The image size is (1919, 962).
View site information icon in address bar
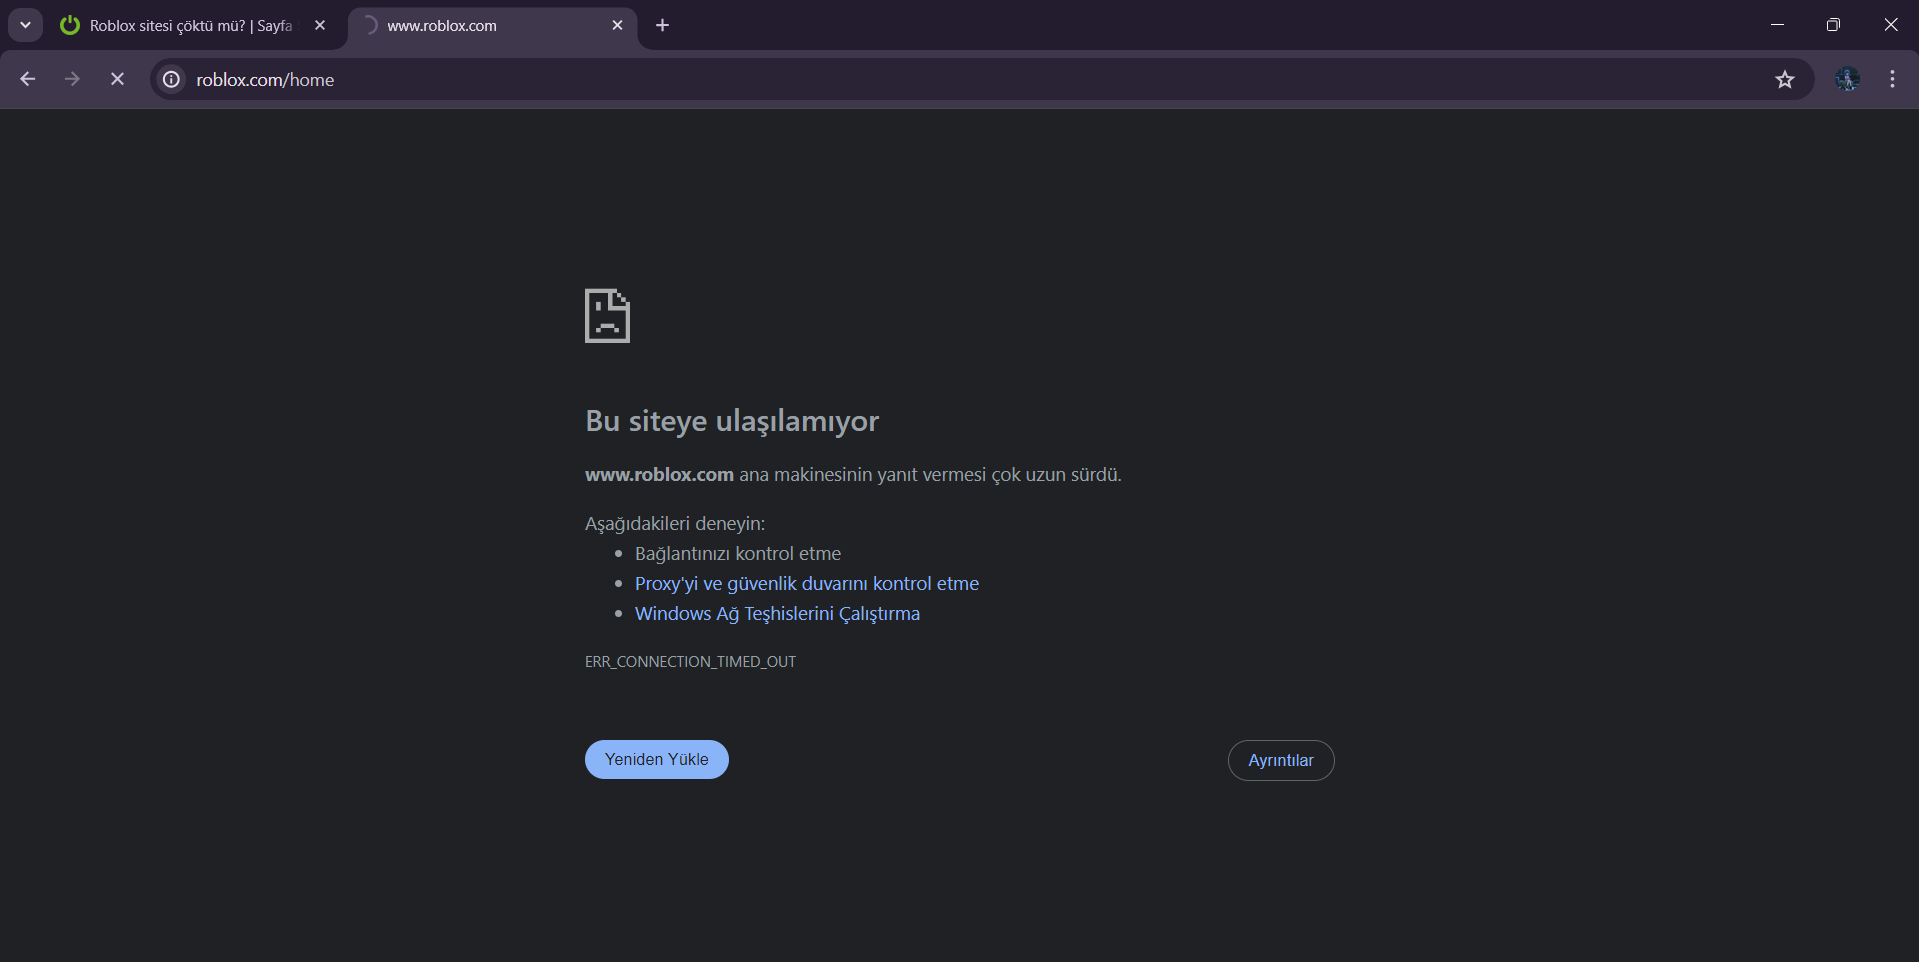click(172, 79)
